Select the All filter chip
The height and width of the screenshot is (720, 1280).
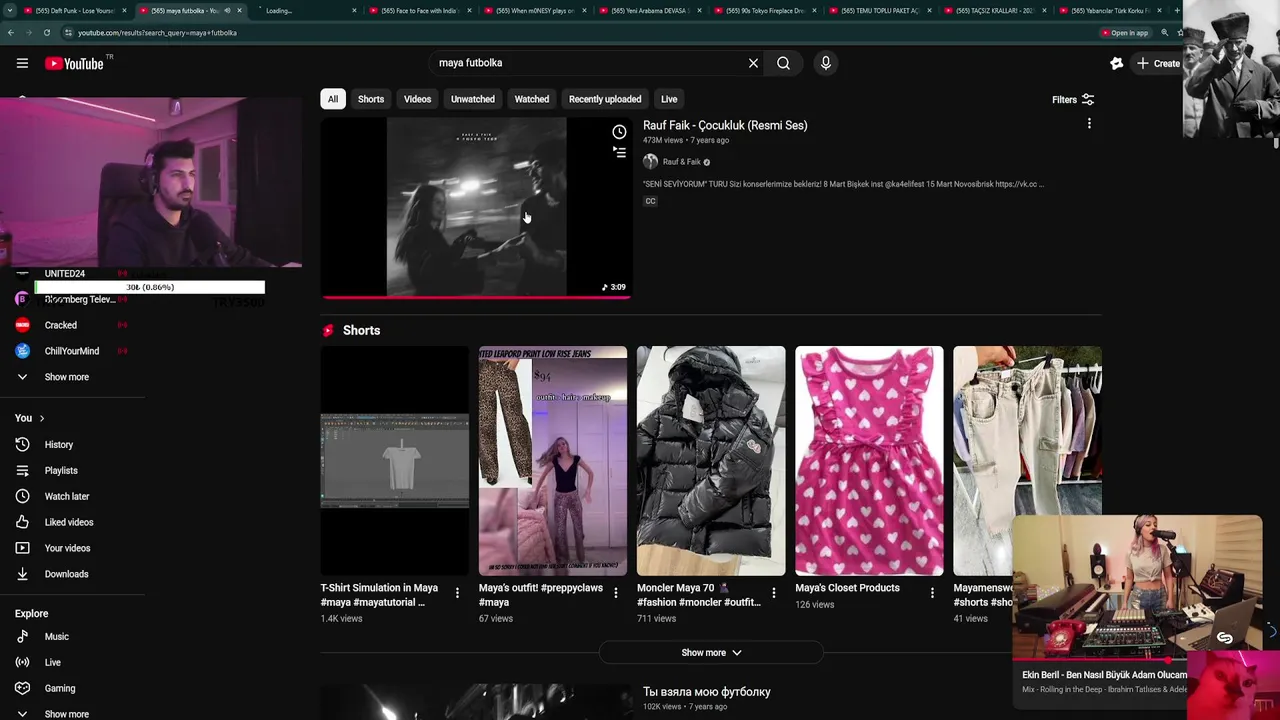click(x=333, y=99)
